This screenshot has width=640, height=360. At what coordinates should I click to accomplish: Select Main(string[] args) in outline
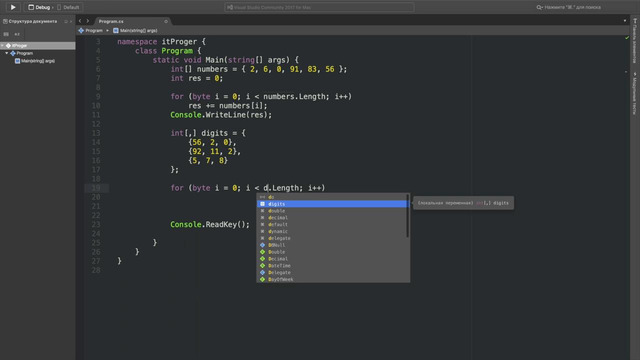[x=38, y=61]
